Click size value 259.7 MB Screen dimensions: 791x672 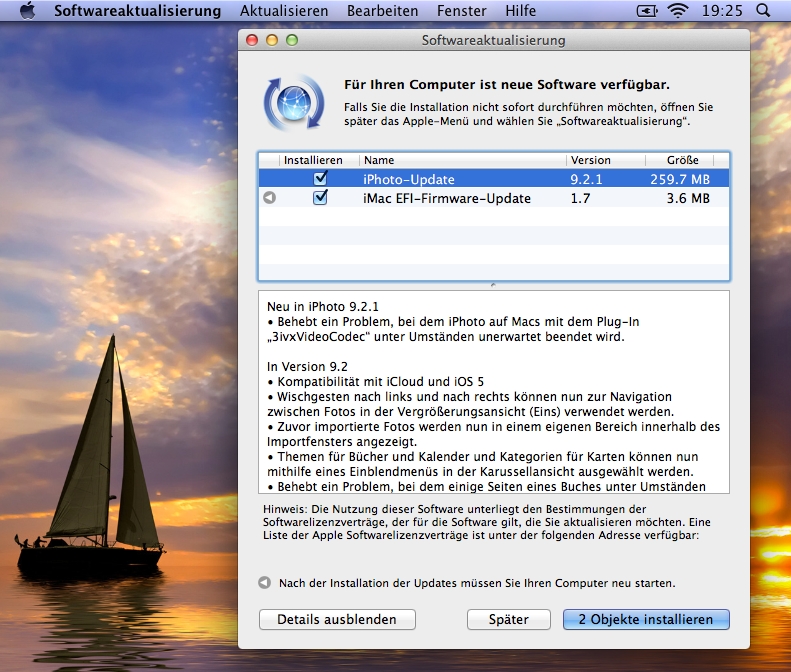pos(680,179)
